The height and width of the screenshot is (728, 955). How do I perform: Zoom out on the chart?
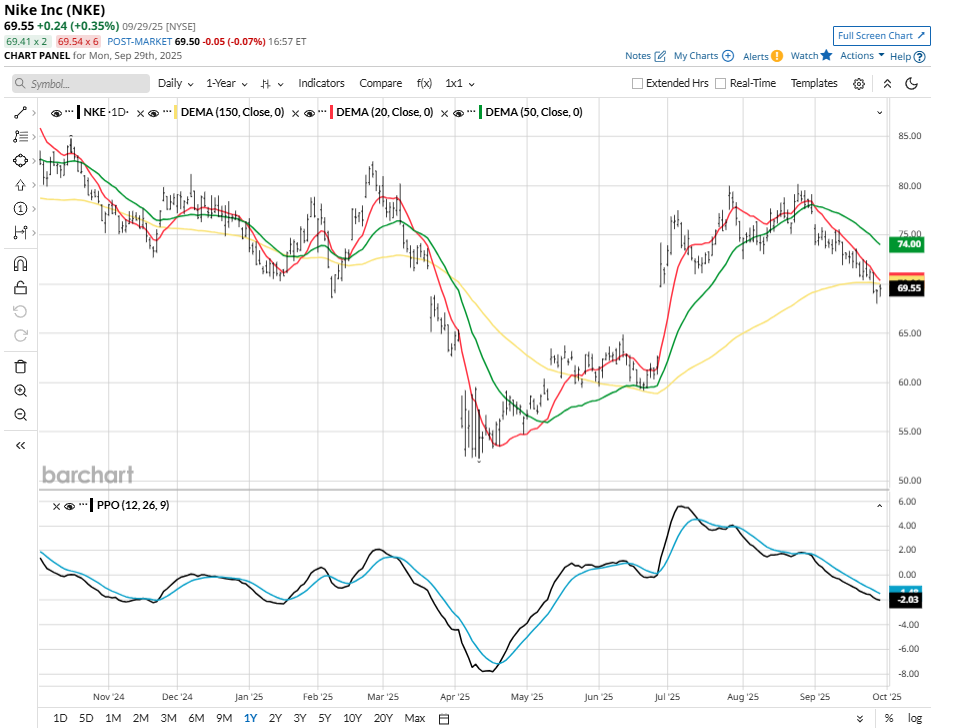coord(20,415)
